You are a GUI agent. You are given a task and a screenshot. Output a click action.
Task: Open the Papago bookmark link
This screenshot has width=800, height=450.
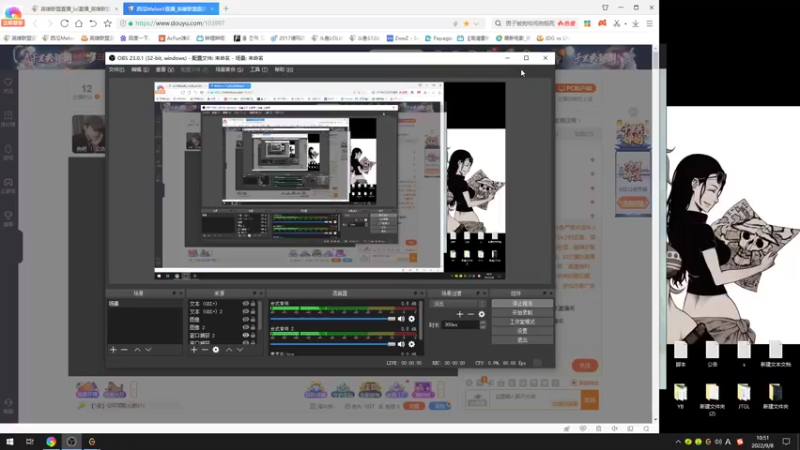[x=439, y=38]
